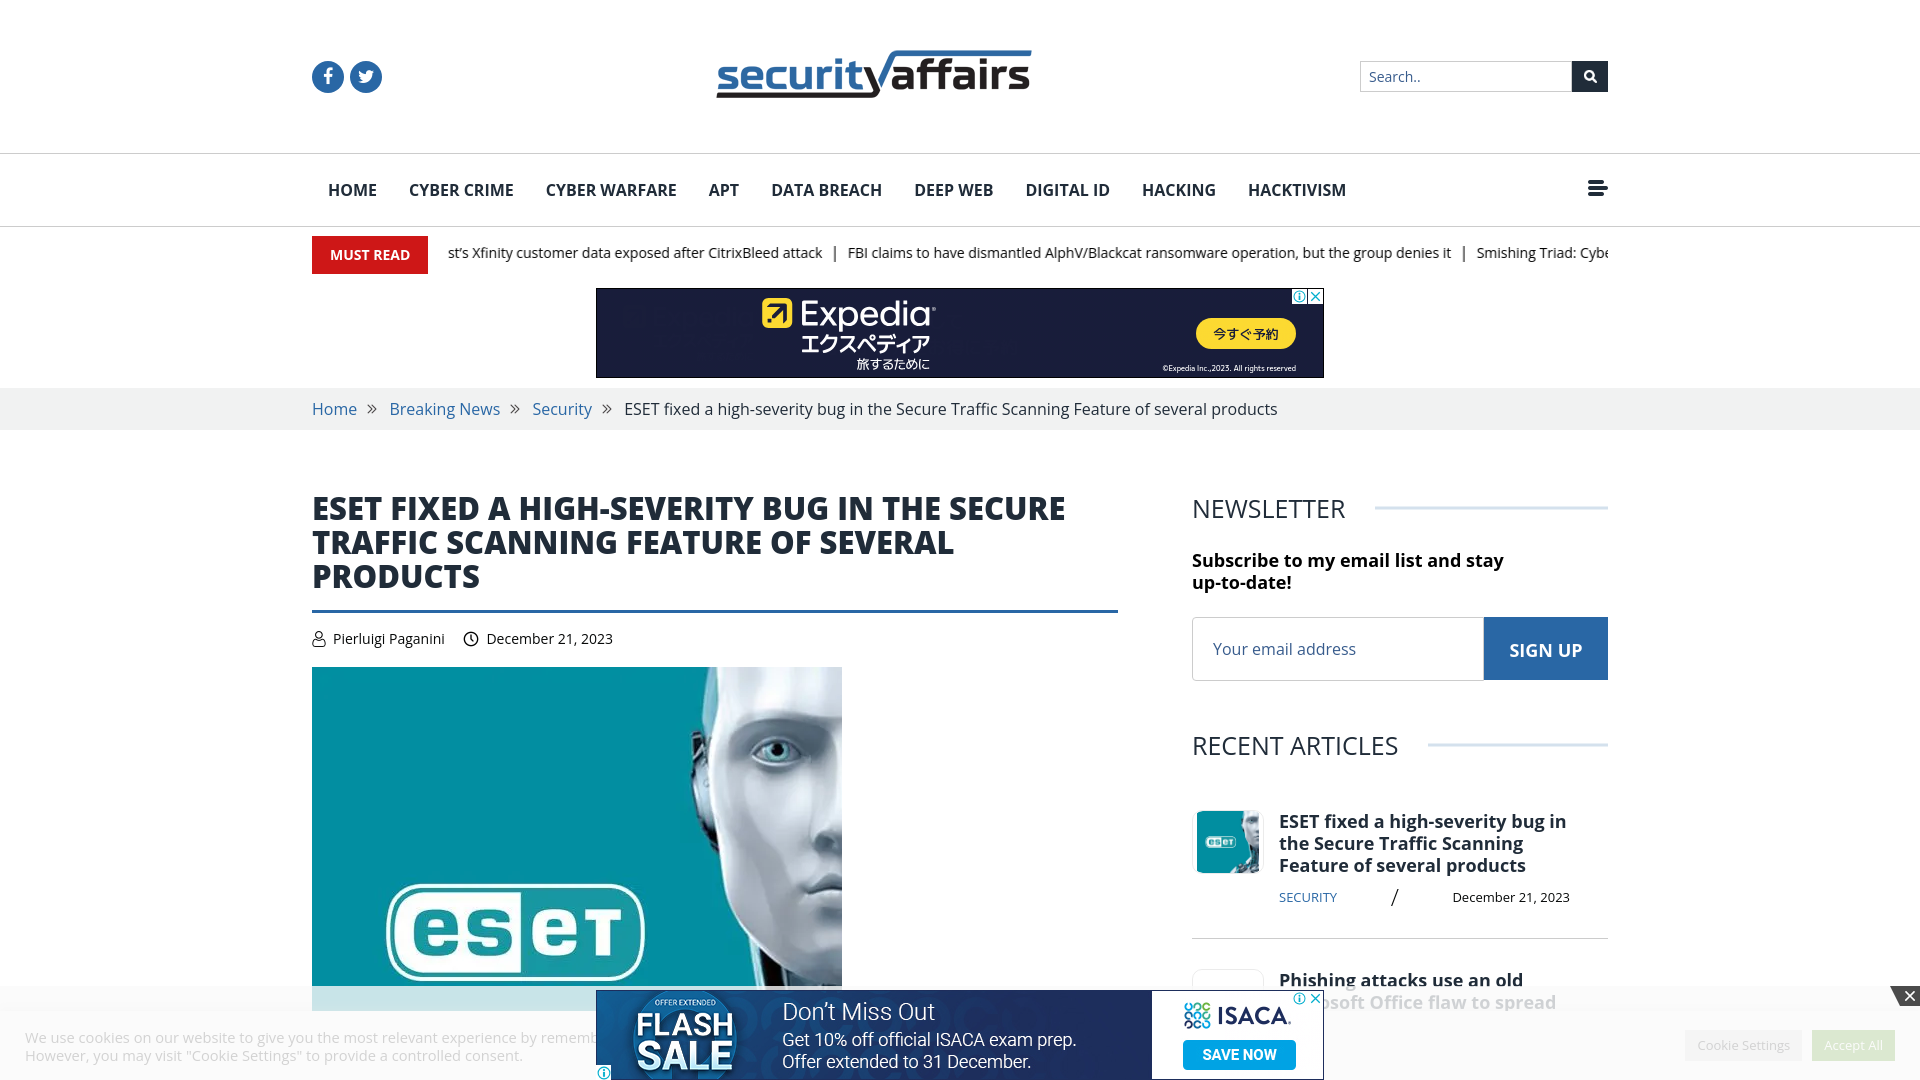
Task: Click the hamburger menu icon
Action: click(1597, 187)
